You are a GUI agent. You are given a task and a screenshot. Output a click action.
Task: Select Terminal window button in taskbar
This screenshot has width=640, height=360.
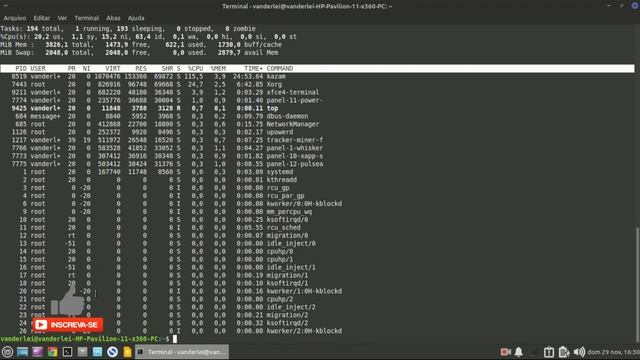pos(182,352)
